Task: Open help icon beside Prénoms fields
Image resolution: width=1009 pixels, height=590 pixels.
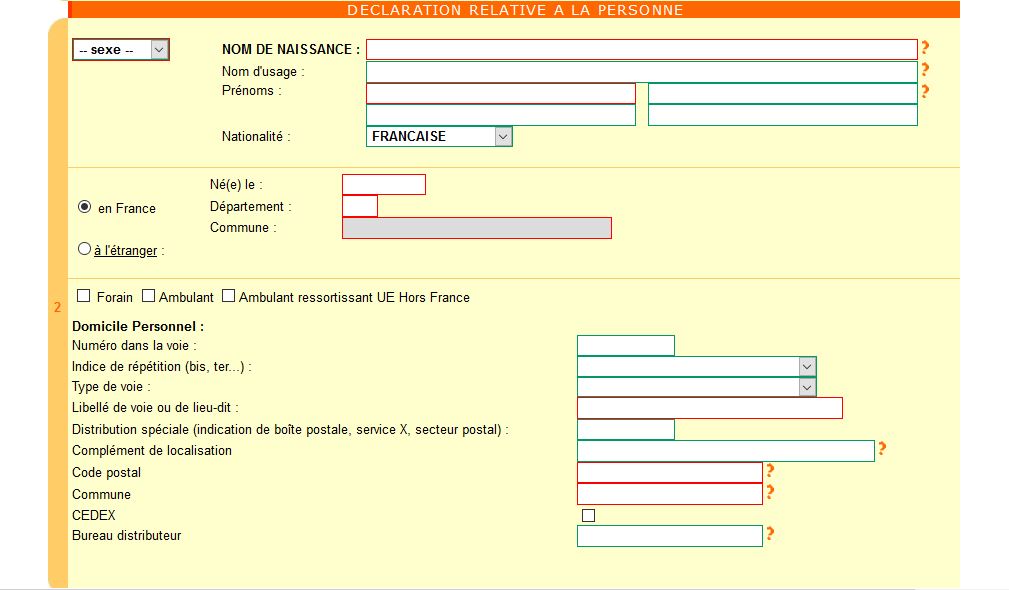Action: 925,91
